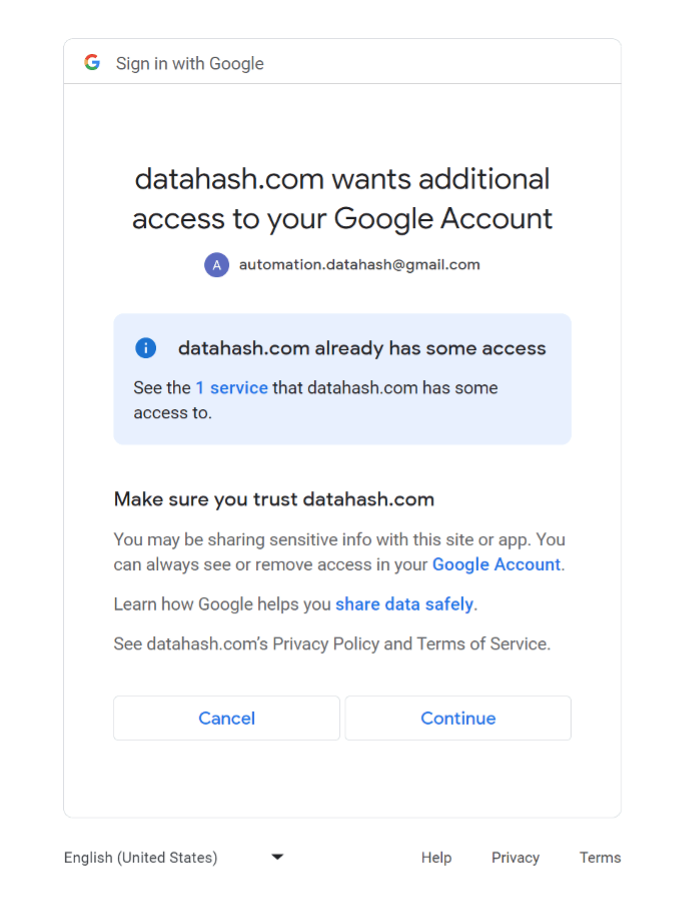This screenshot has width=693, height=909.
Task: Click the Continue button
Action: click(458, 718)
